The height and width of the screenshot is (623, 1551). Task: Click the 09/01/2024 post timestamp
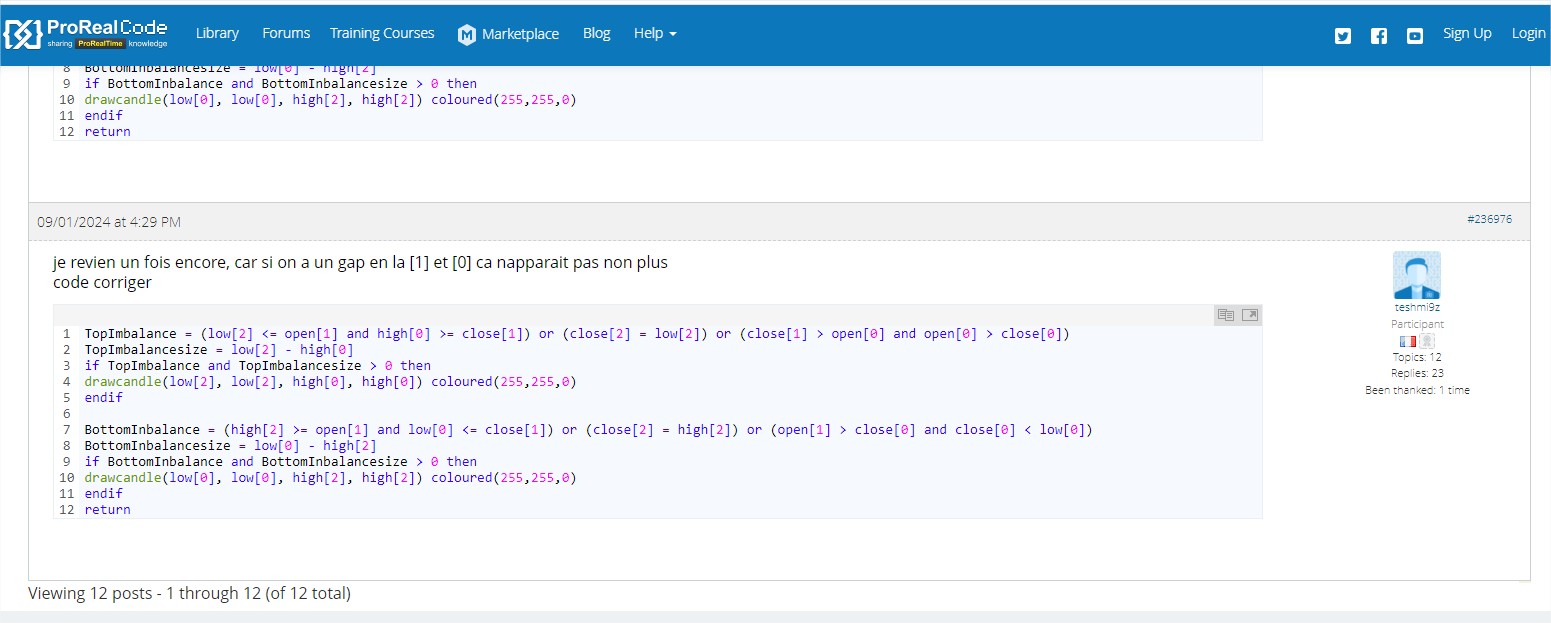pos(109,222)
